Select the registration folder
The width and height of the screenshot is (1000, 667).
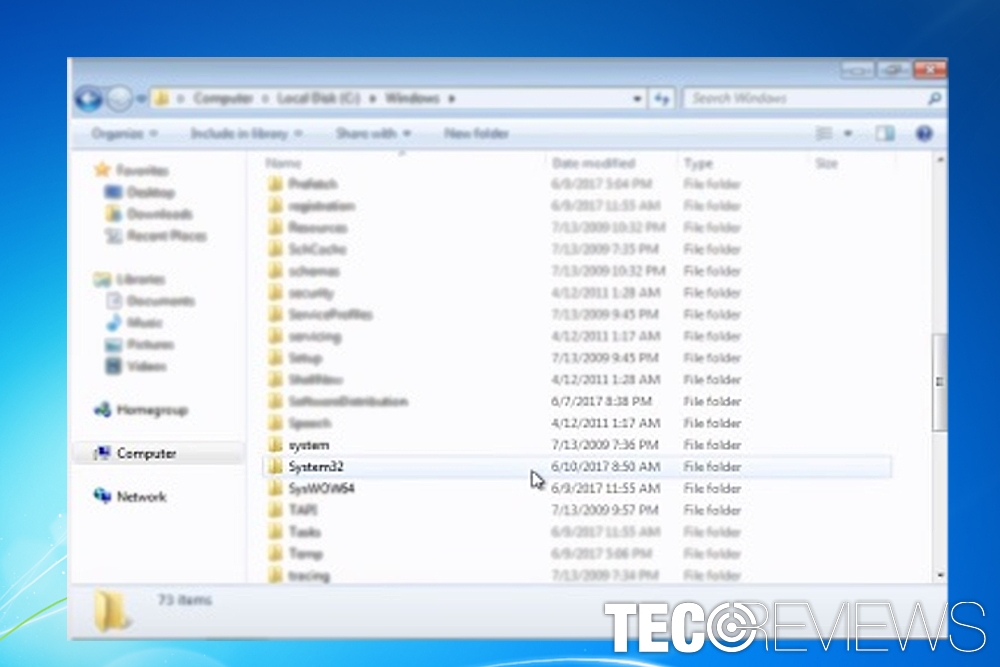(x=321, y=206)
